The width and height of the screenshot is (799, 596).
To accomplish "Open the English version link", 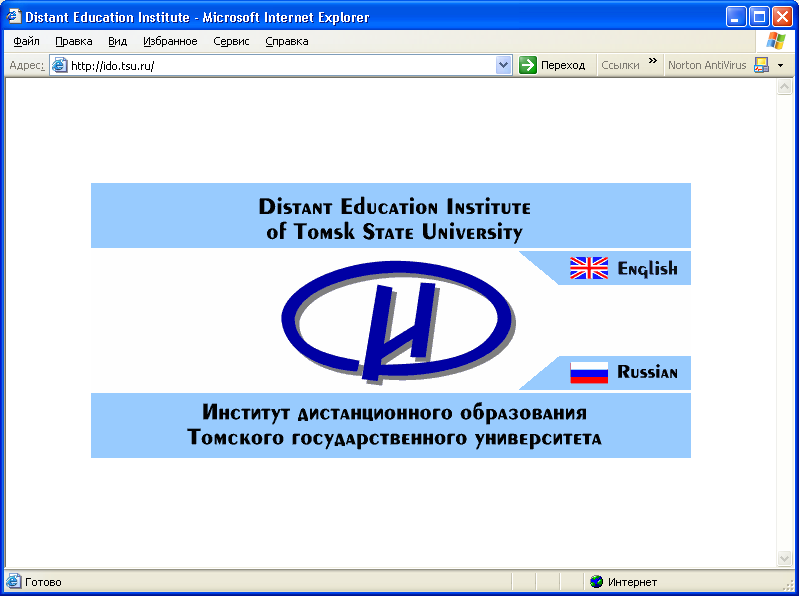I will pyautogui.click(x=647, y=268).
